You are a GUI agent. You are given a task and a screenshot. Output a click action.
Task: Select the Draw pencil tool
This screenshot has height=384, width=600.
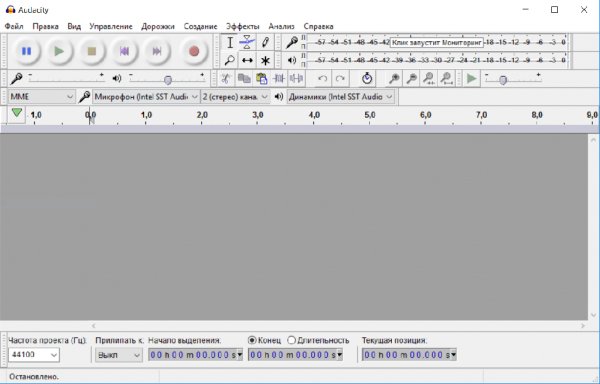265,42
